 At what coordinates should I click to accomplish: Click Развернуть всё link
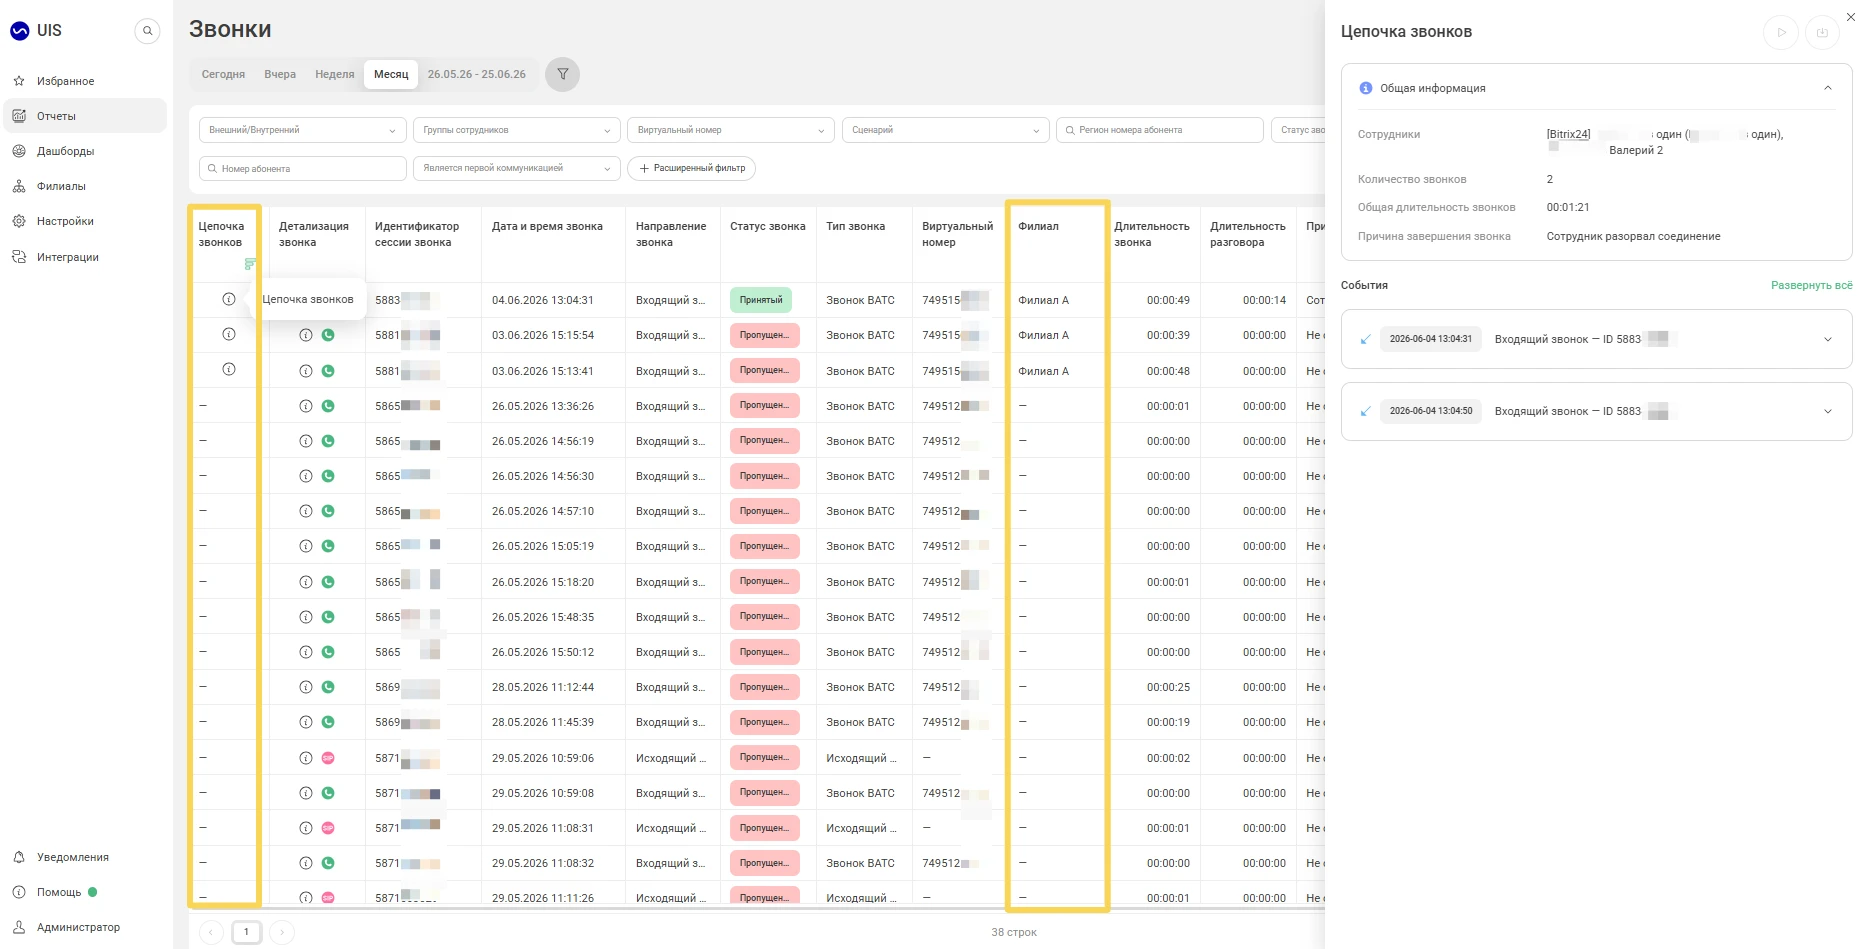click(x=1811, y=285)
